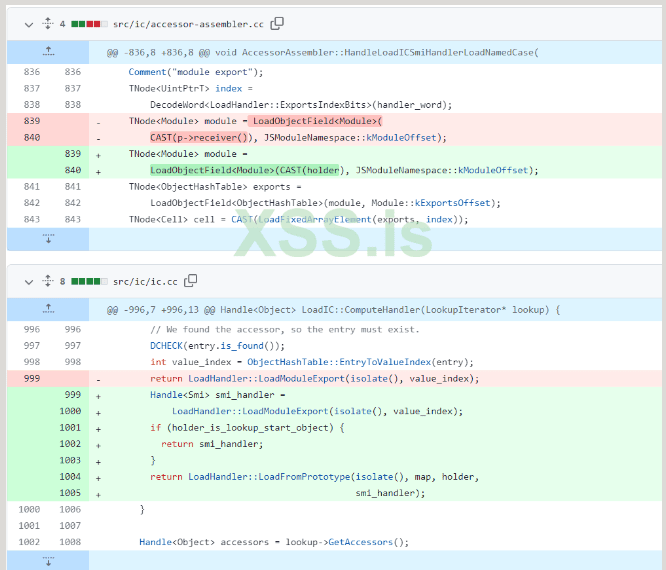This screenshot has width=666, height=570.
Task: Collapse the accessor-assembler.cc file diff
Action: point(27,23)
